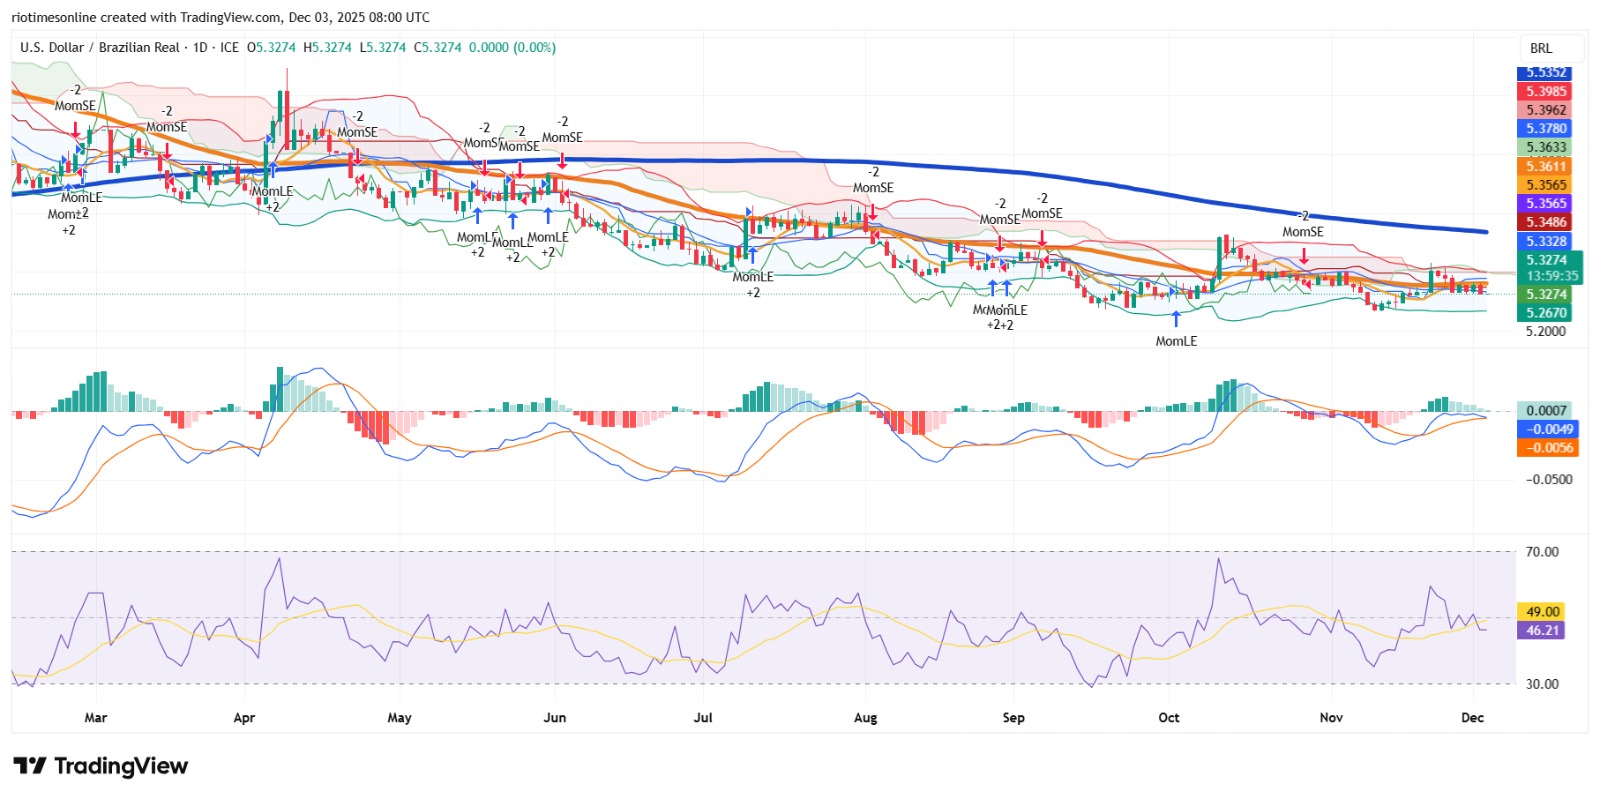Click the open value O5.3274
Screen dimensions: 1600x799
click(272, 47)
